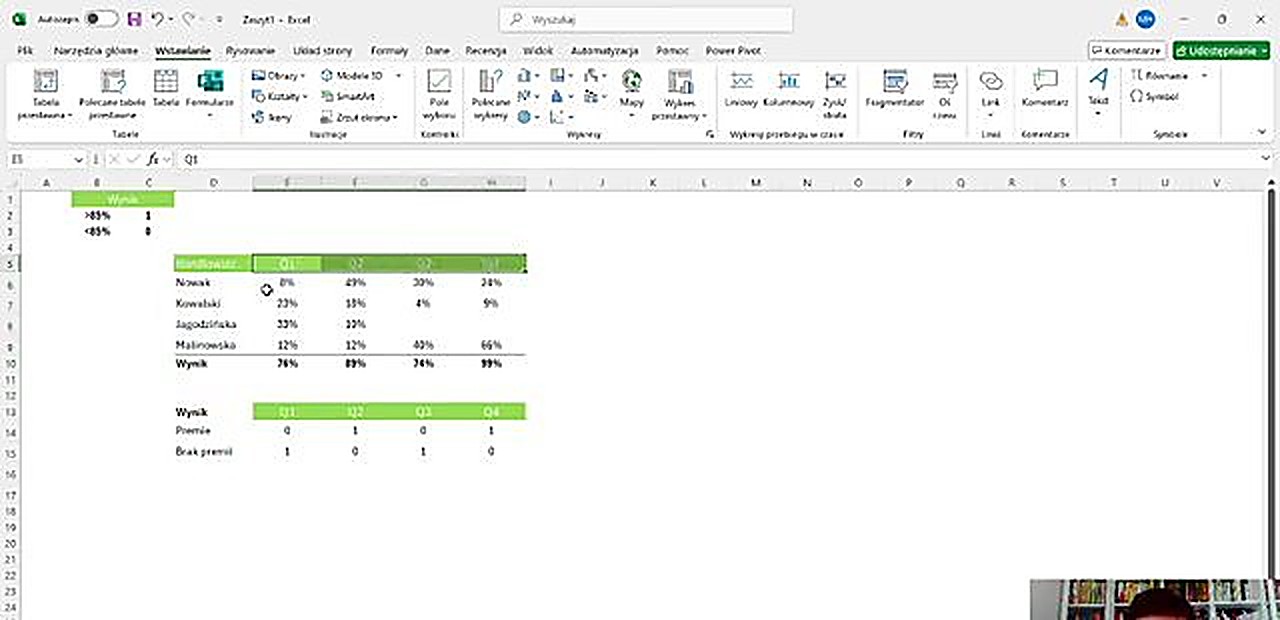The width and height of the screenshot is (1280, 620).
Task: Switch to the Formuły ribbon tab
Action: [389, 50]
